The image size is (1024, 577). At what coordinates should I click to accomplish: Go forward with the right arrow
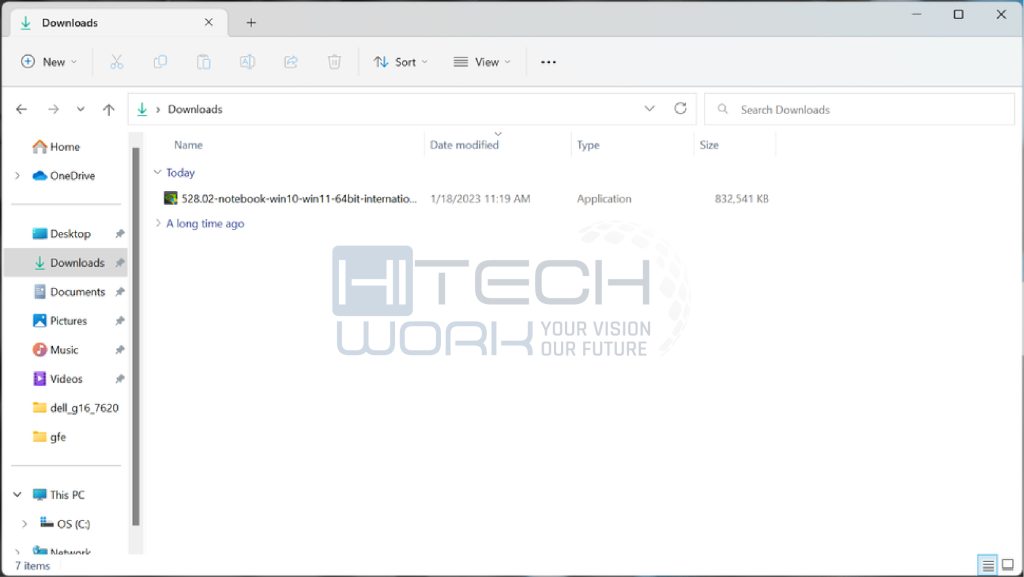tap(54, 109)
